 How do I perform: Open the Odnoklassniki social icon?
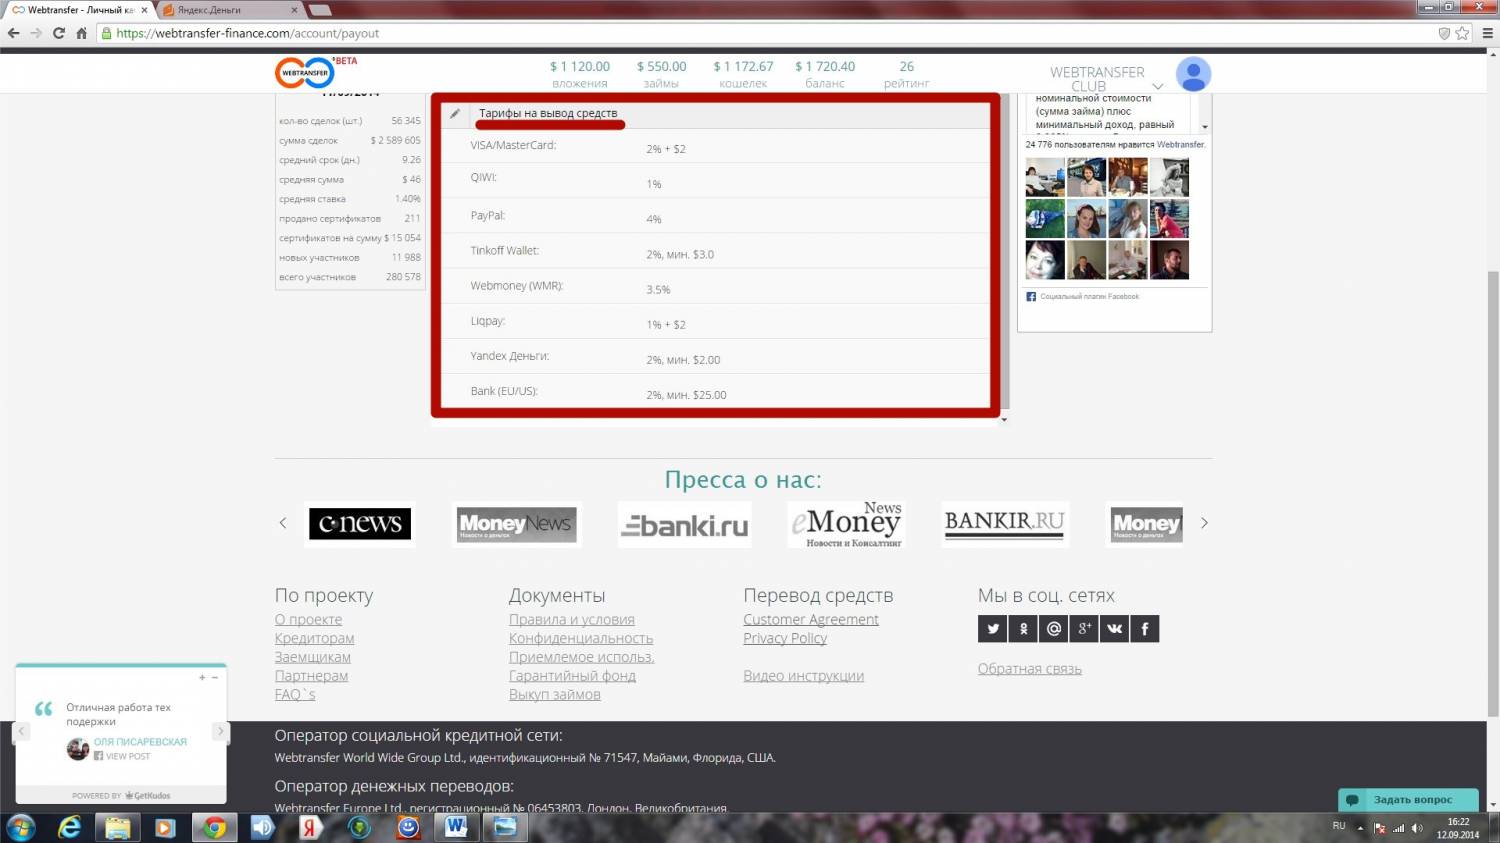click(x=1023, y=628)
